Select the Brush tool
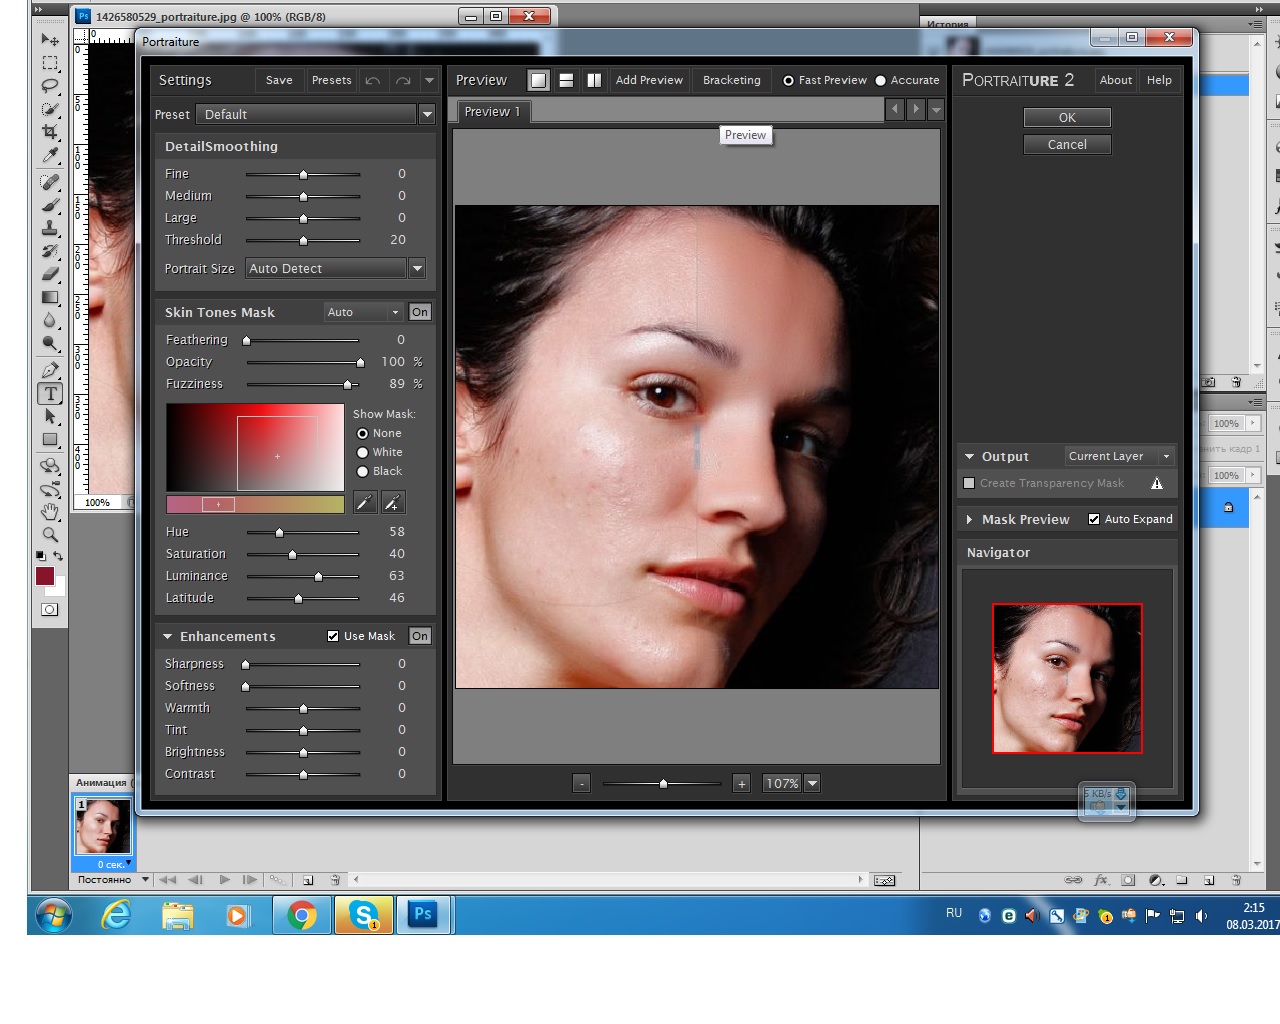The width and height of the screenshot is (1280, 1024). (49, 205)
